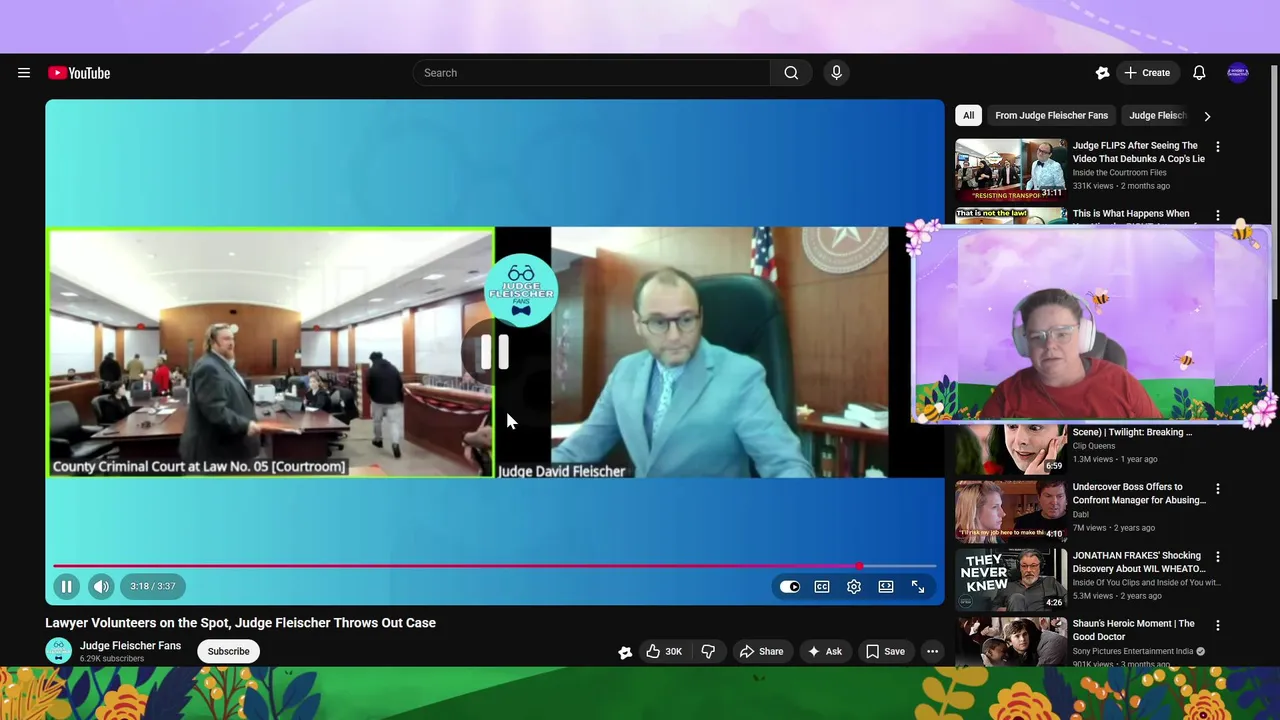Like the video with thumbs up

[664, 651]
